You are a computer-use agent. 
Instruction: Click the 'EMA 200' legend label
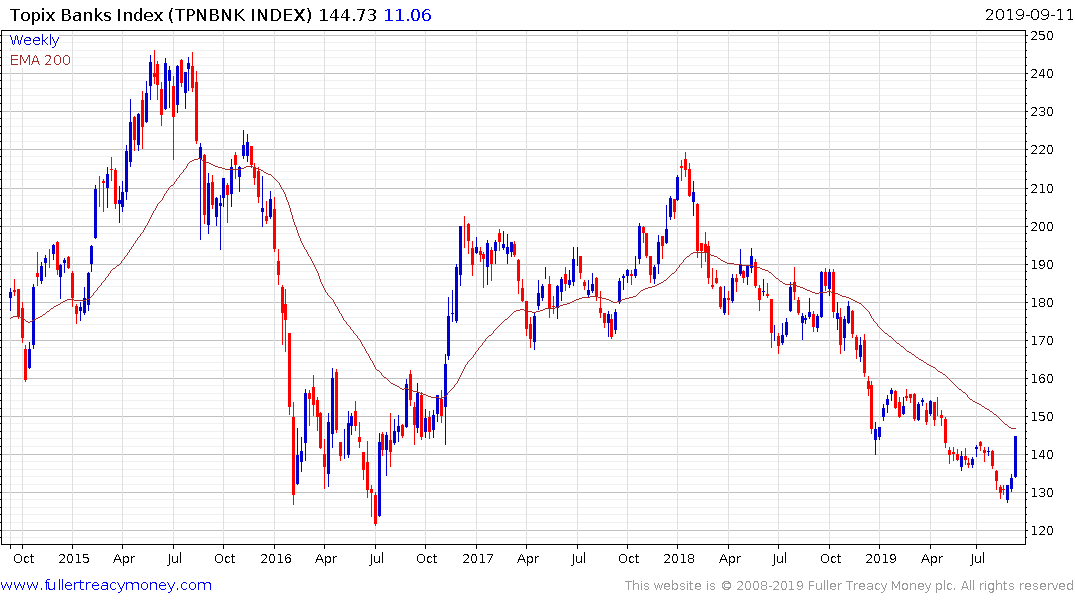click(40, 60)
